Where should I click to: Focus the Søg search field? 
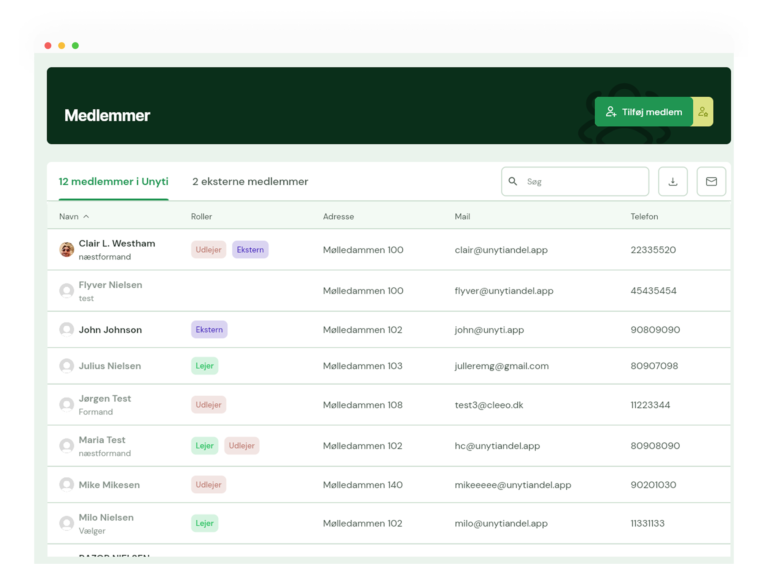click(x=575, y=182)
